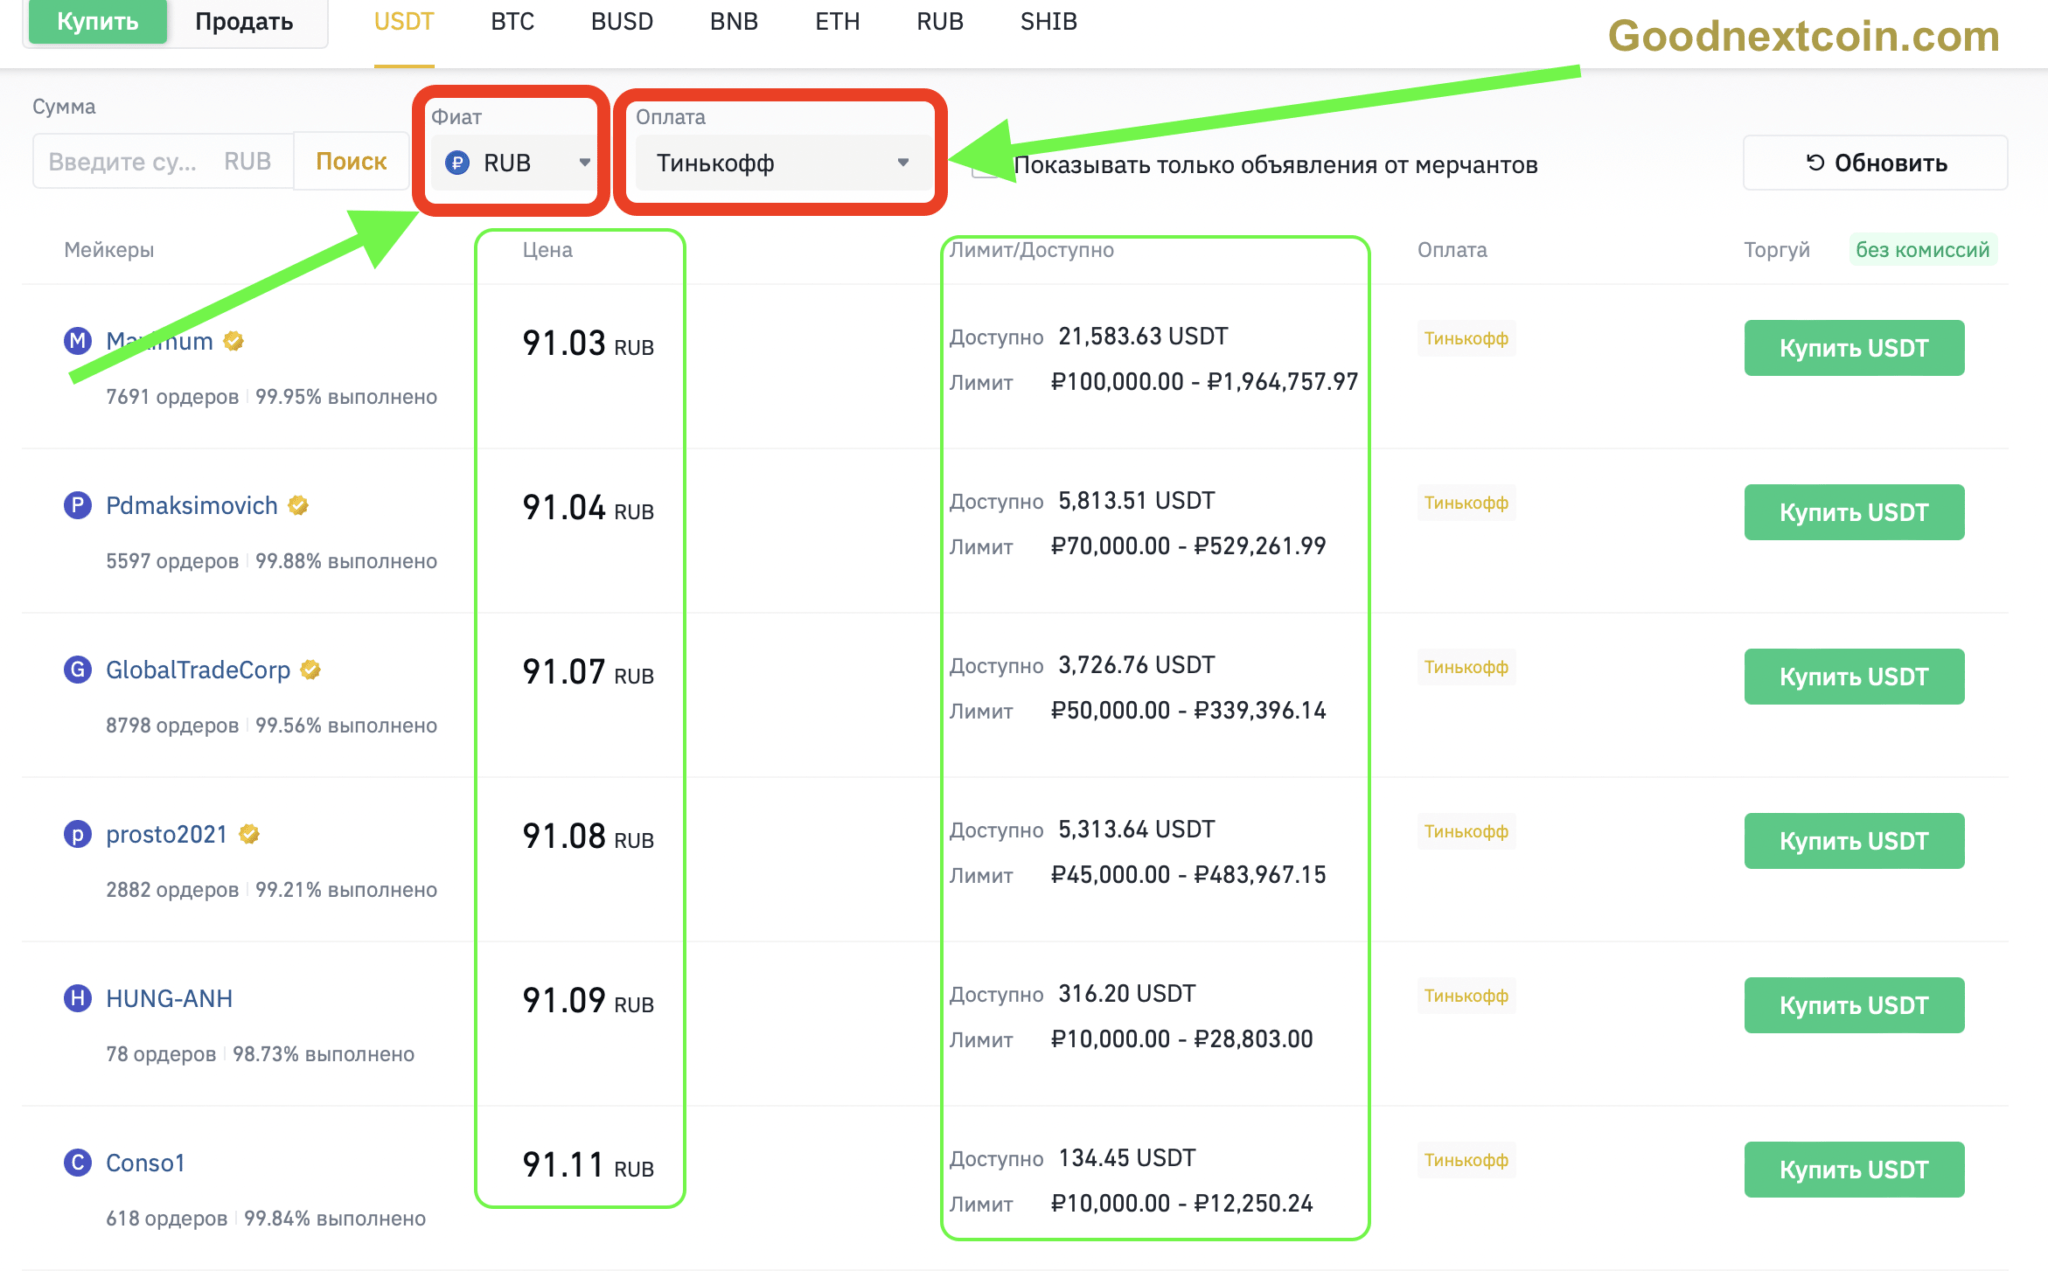The width and height of the screenshot is (2048, 1271).
Task: Click Купить USDT for prosto2021 offer
Action: pos(1854,841)
